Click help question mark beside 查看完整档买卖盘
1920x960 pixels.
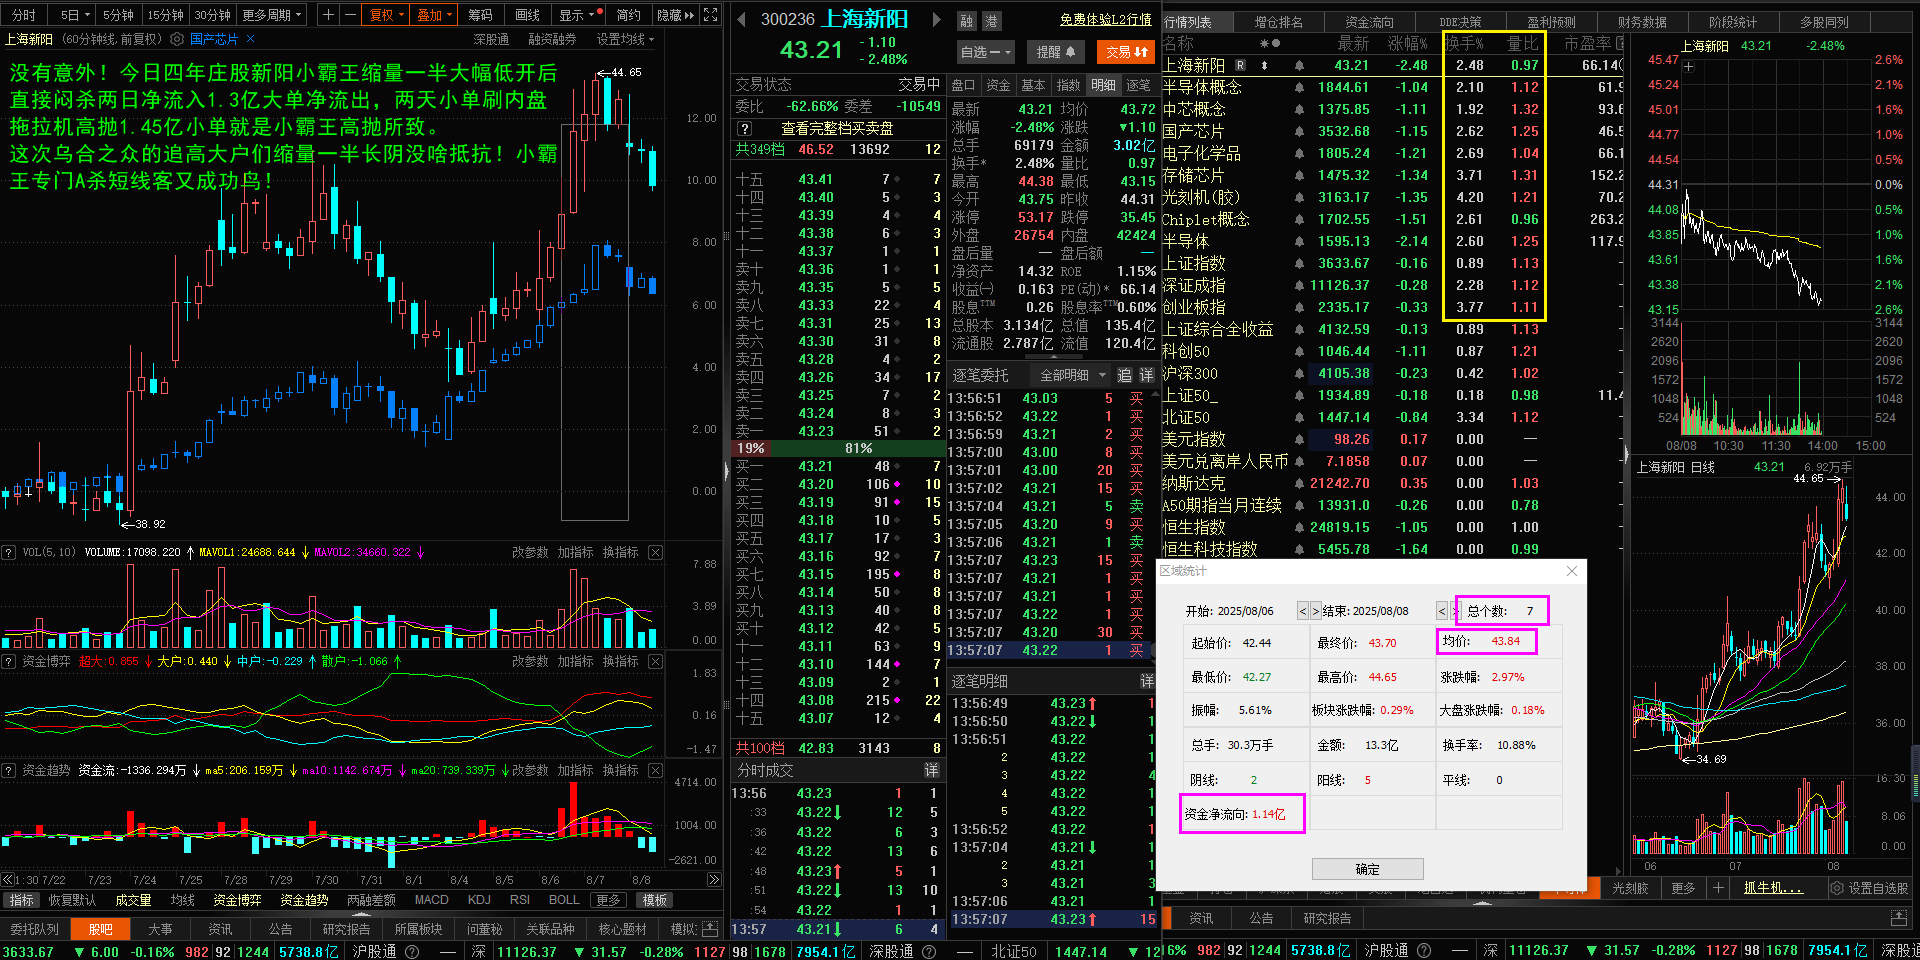744,129
